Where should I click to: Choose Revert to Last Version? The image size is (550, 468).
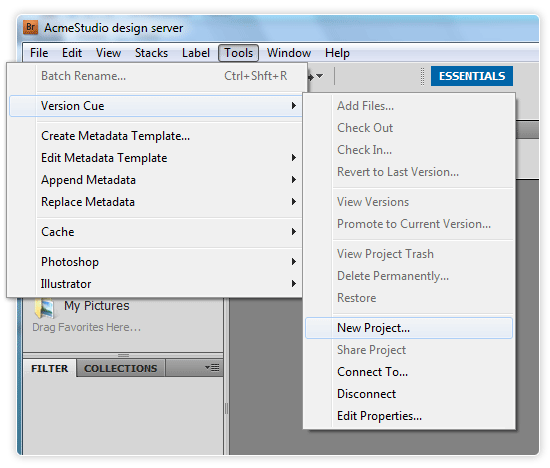click(x=409, y=172)
